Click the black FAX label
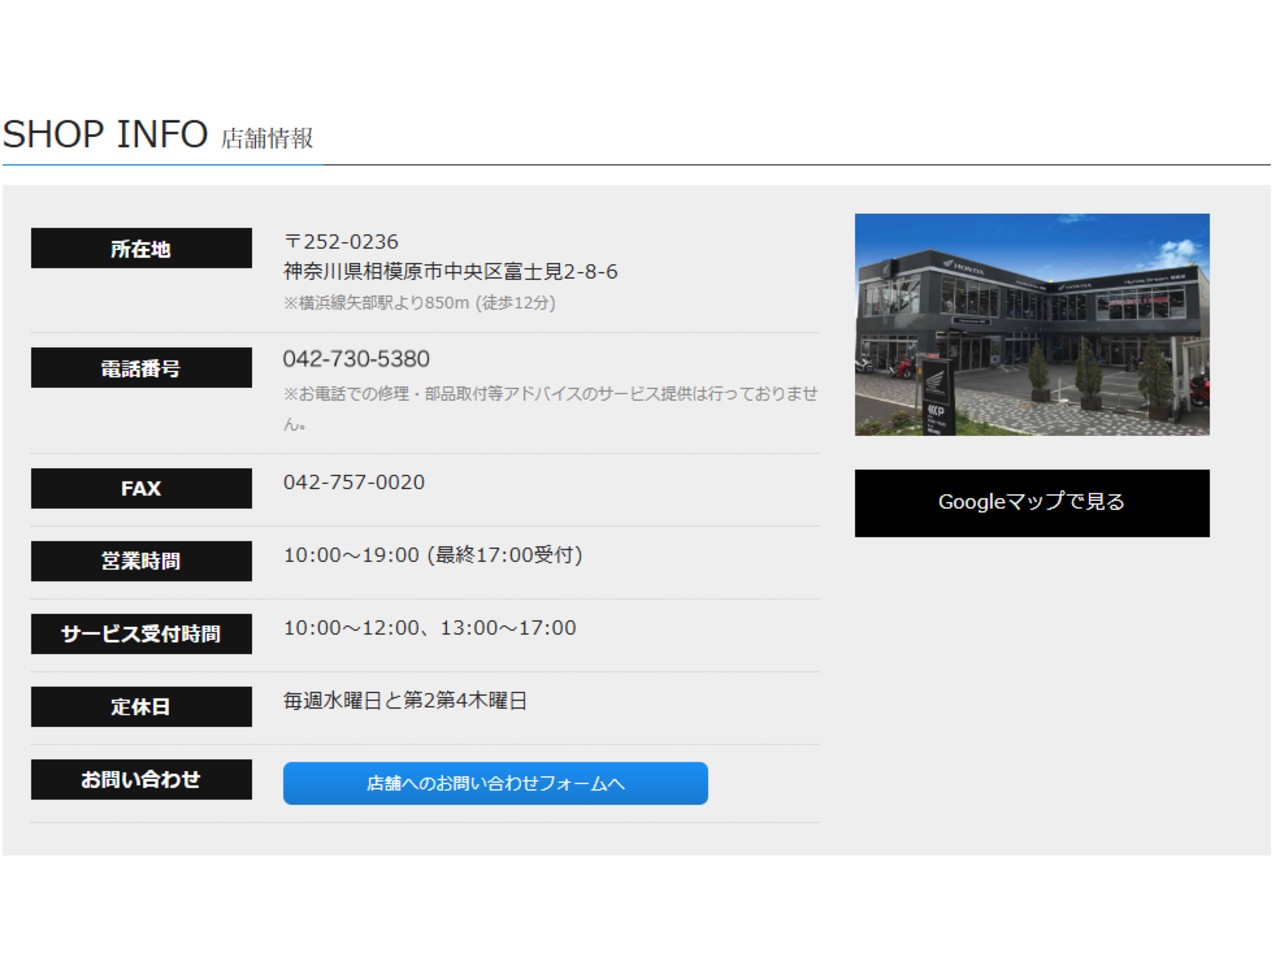The height and width of the screenshot is (960, 1280). (x=141, y=488)
